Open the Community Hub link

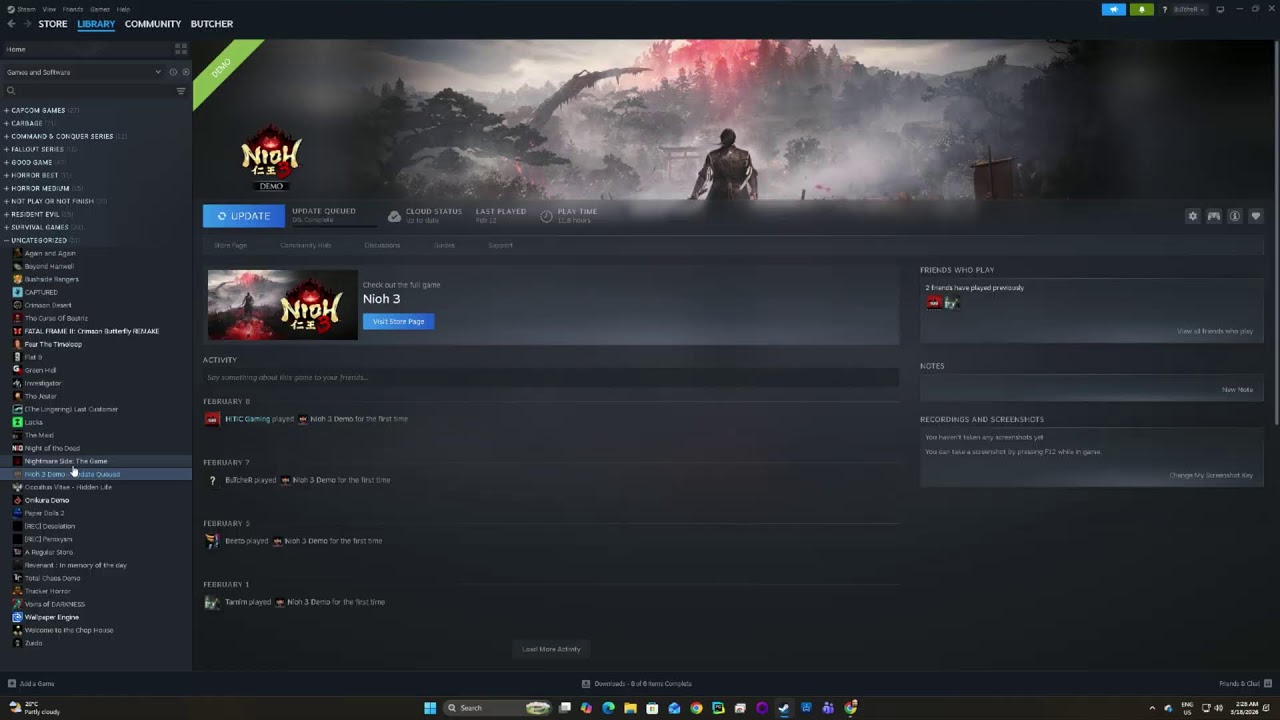[x=305, y=245]
